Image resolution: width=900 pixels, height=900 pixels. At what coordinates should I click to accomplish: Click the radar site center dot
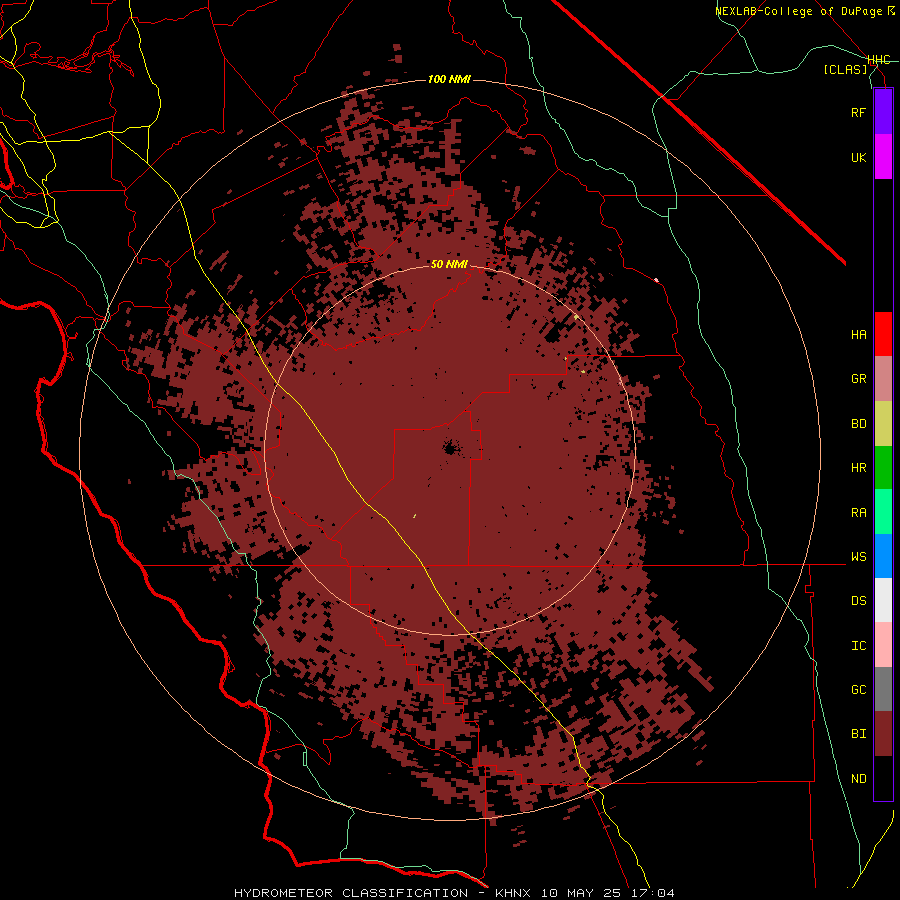(x=451, y=447)
